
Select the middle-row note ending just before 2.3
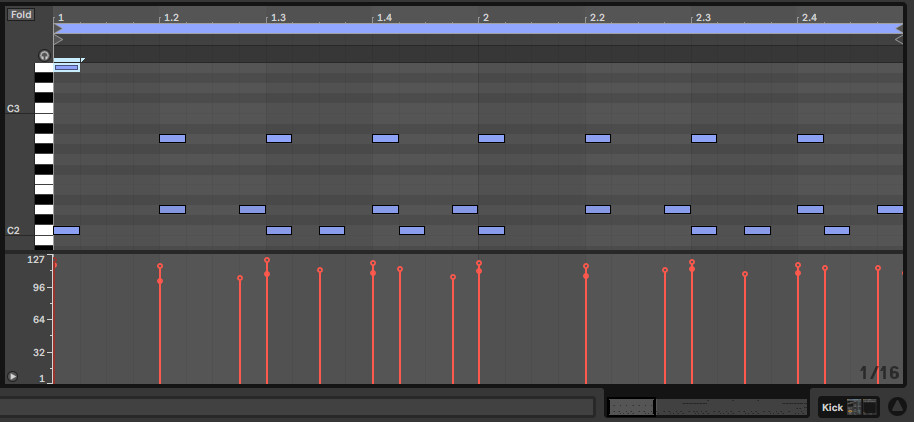pos(677,209)
